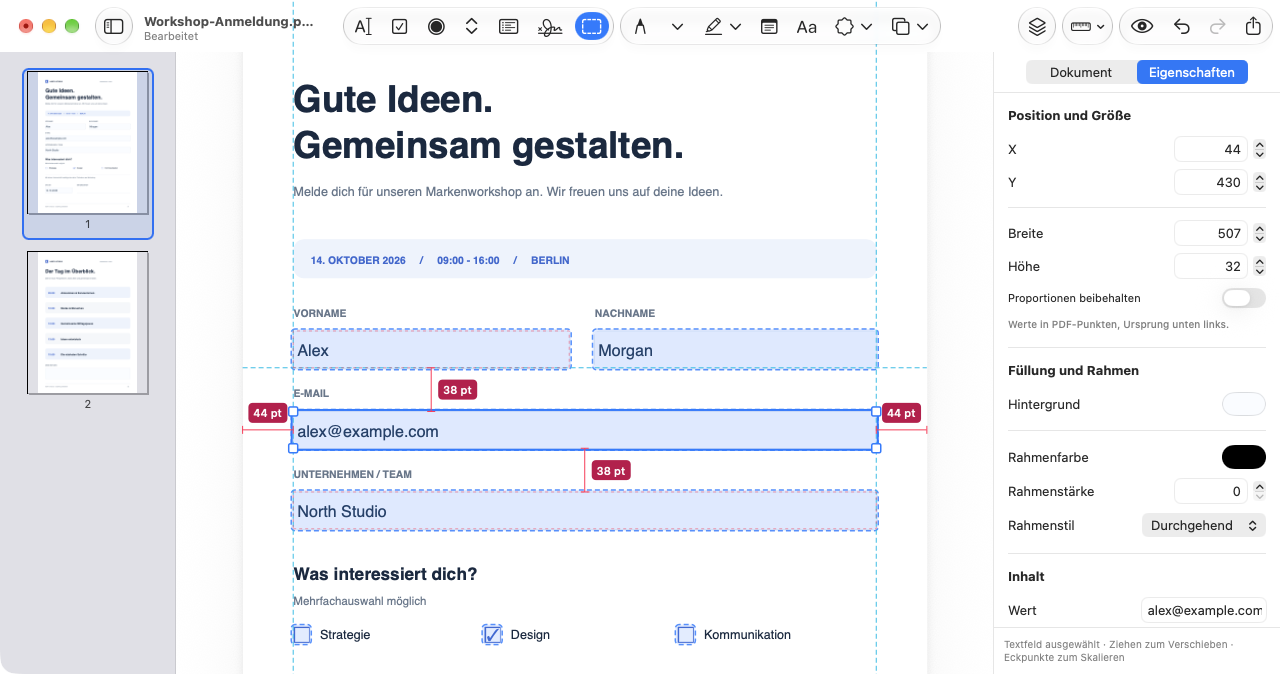
Task: Open the highlighter options chevron
Action: point(736,27)
